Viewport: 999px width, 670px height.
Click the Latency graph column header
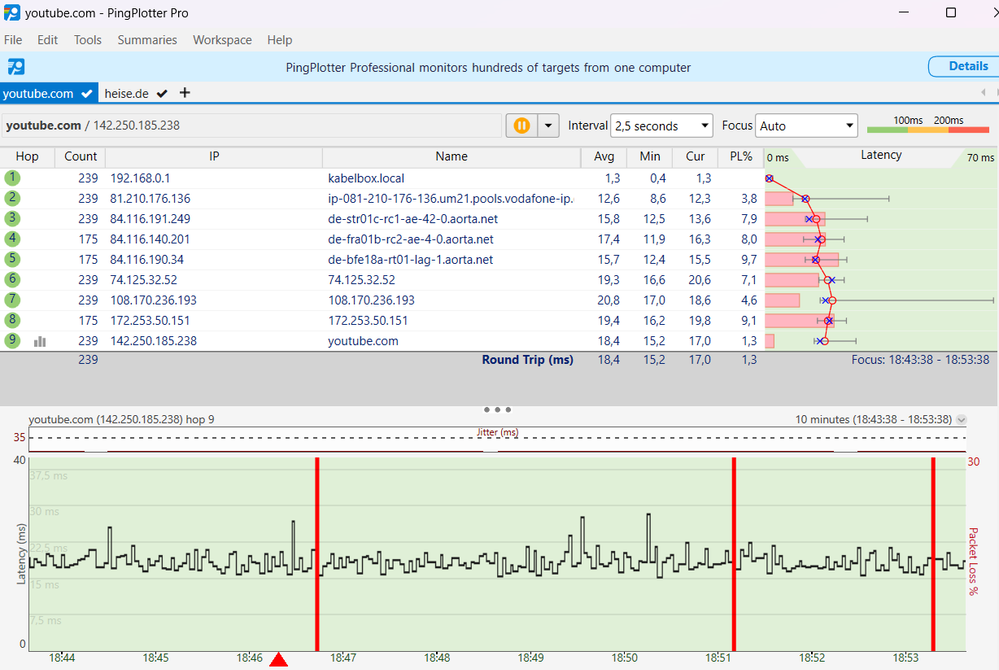click(x=881, y=155)
